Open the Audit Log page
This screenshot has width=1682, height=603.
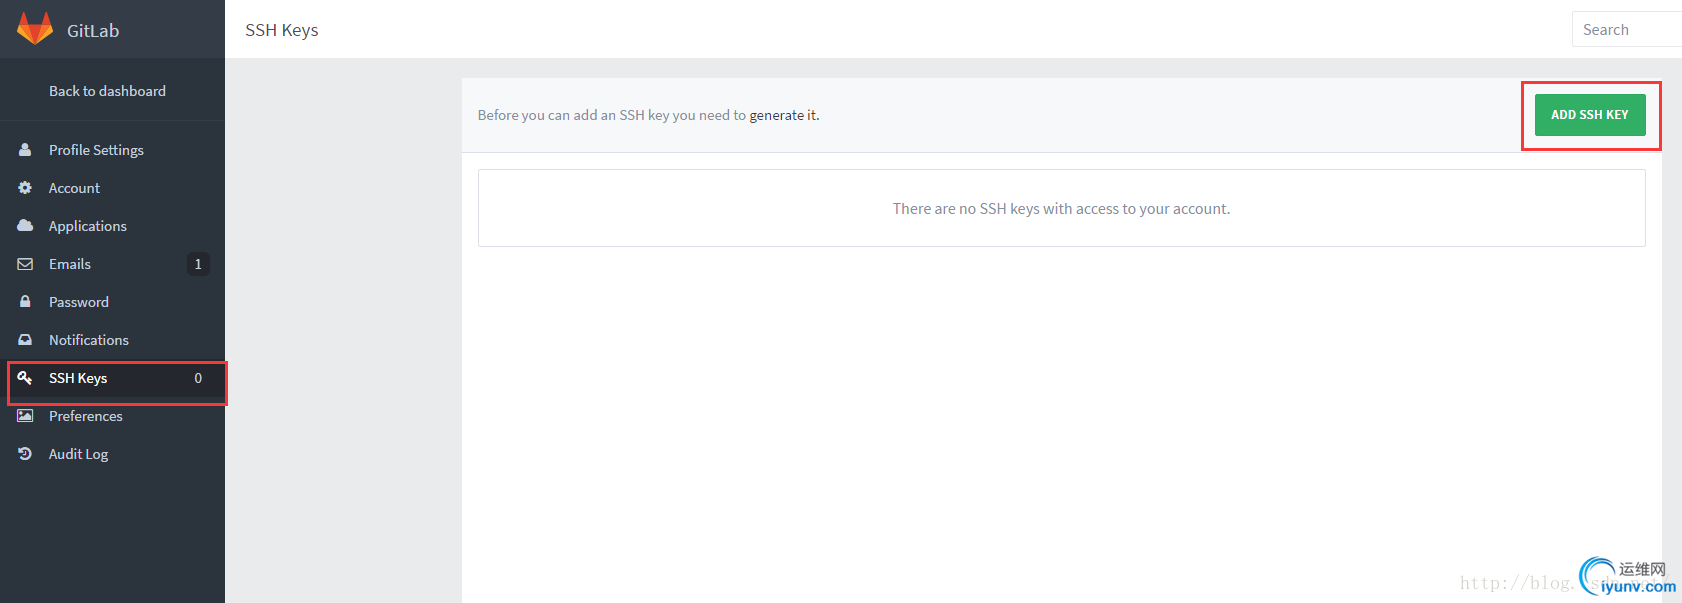[78, 454]
